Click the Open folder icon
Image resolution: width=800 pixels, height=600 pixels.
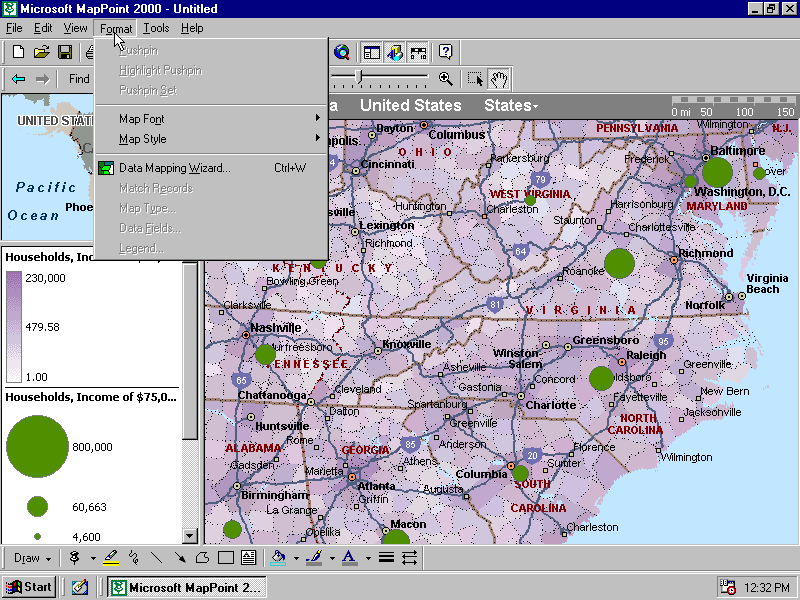[41, 52]
